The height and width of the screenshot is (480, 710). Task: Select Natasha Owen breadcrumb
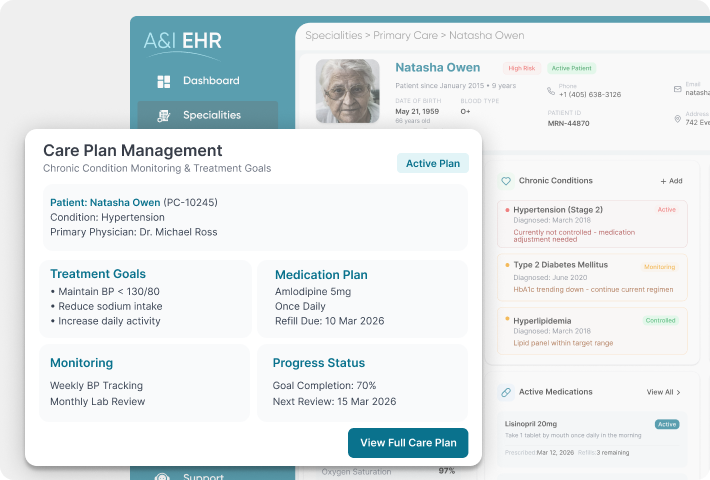pyautogui.click(x=486, y=35)
